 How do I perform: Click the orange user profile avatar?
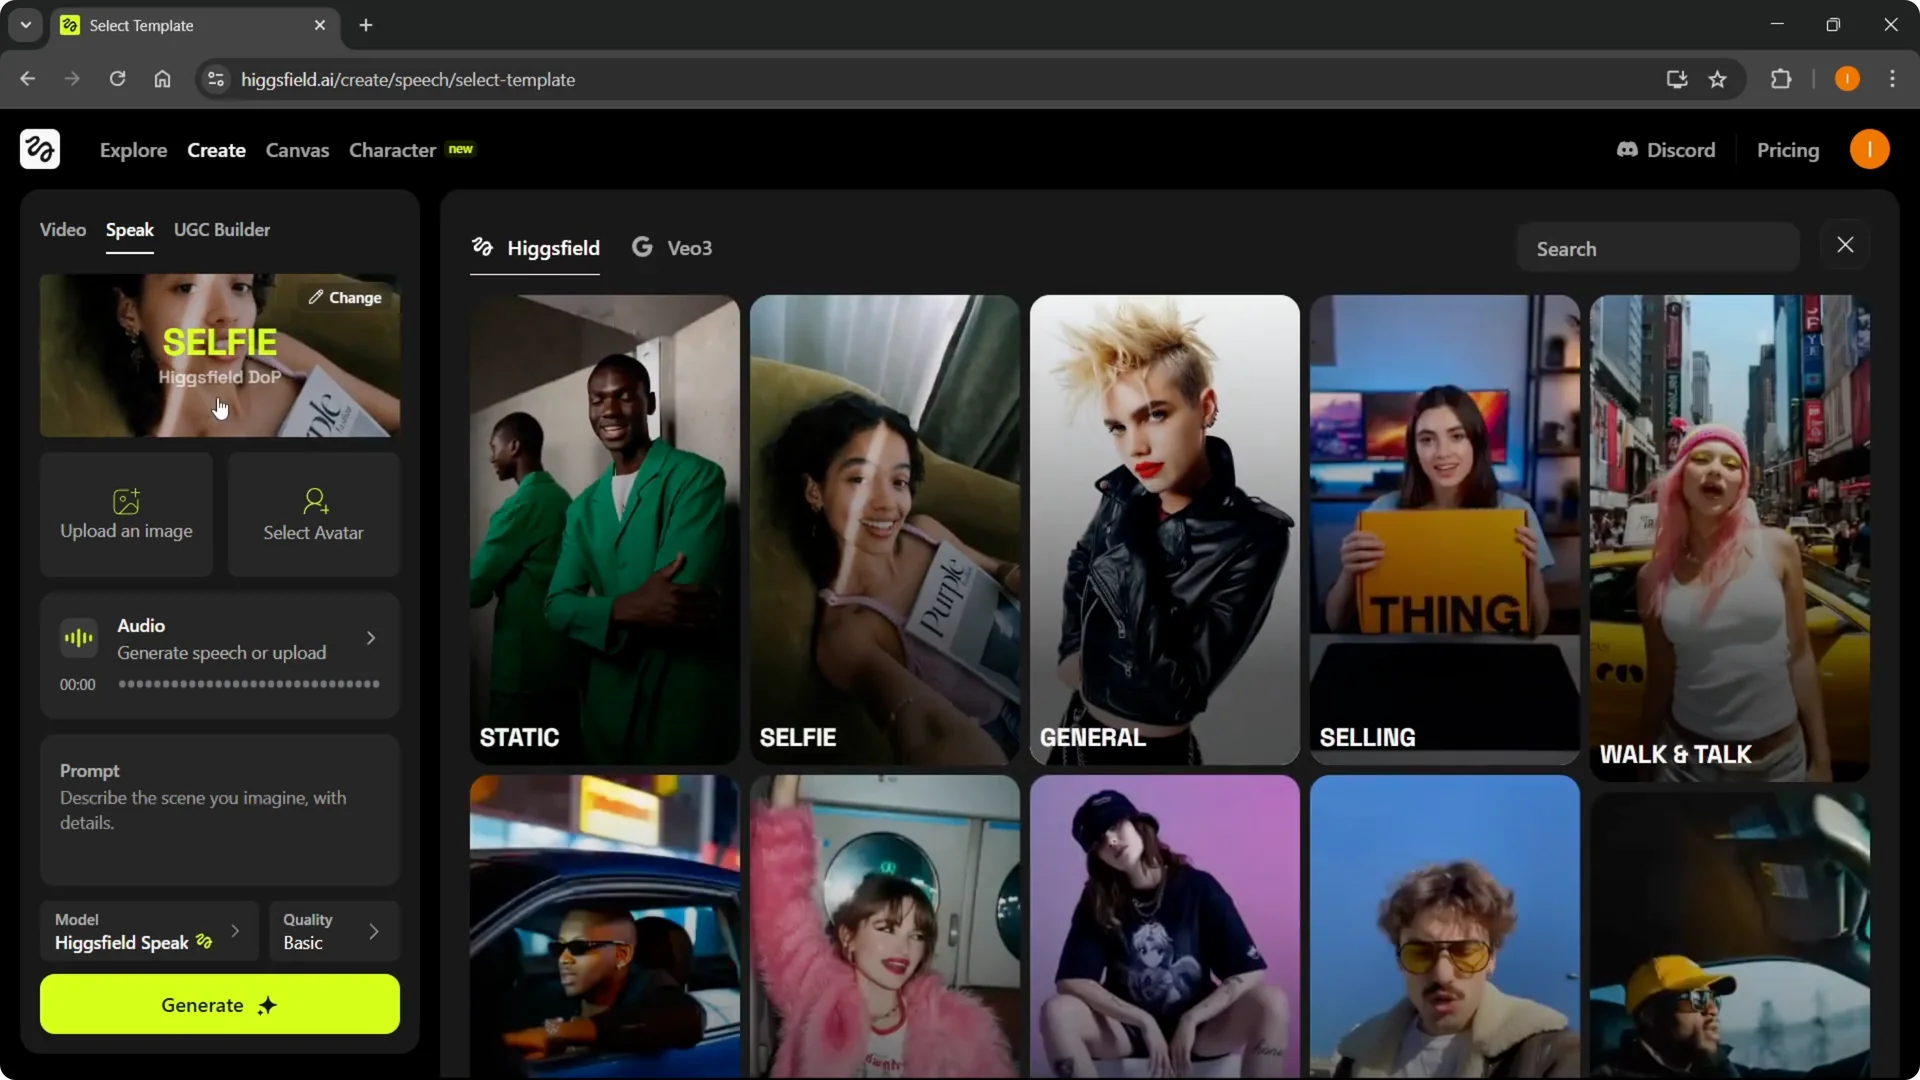(1869, 150)
